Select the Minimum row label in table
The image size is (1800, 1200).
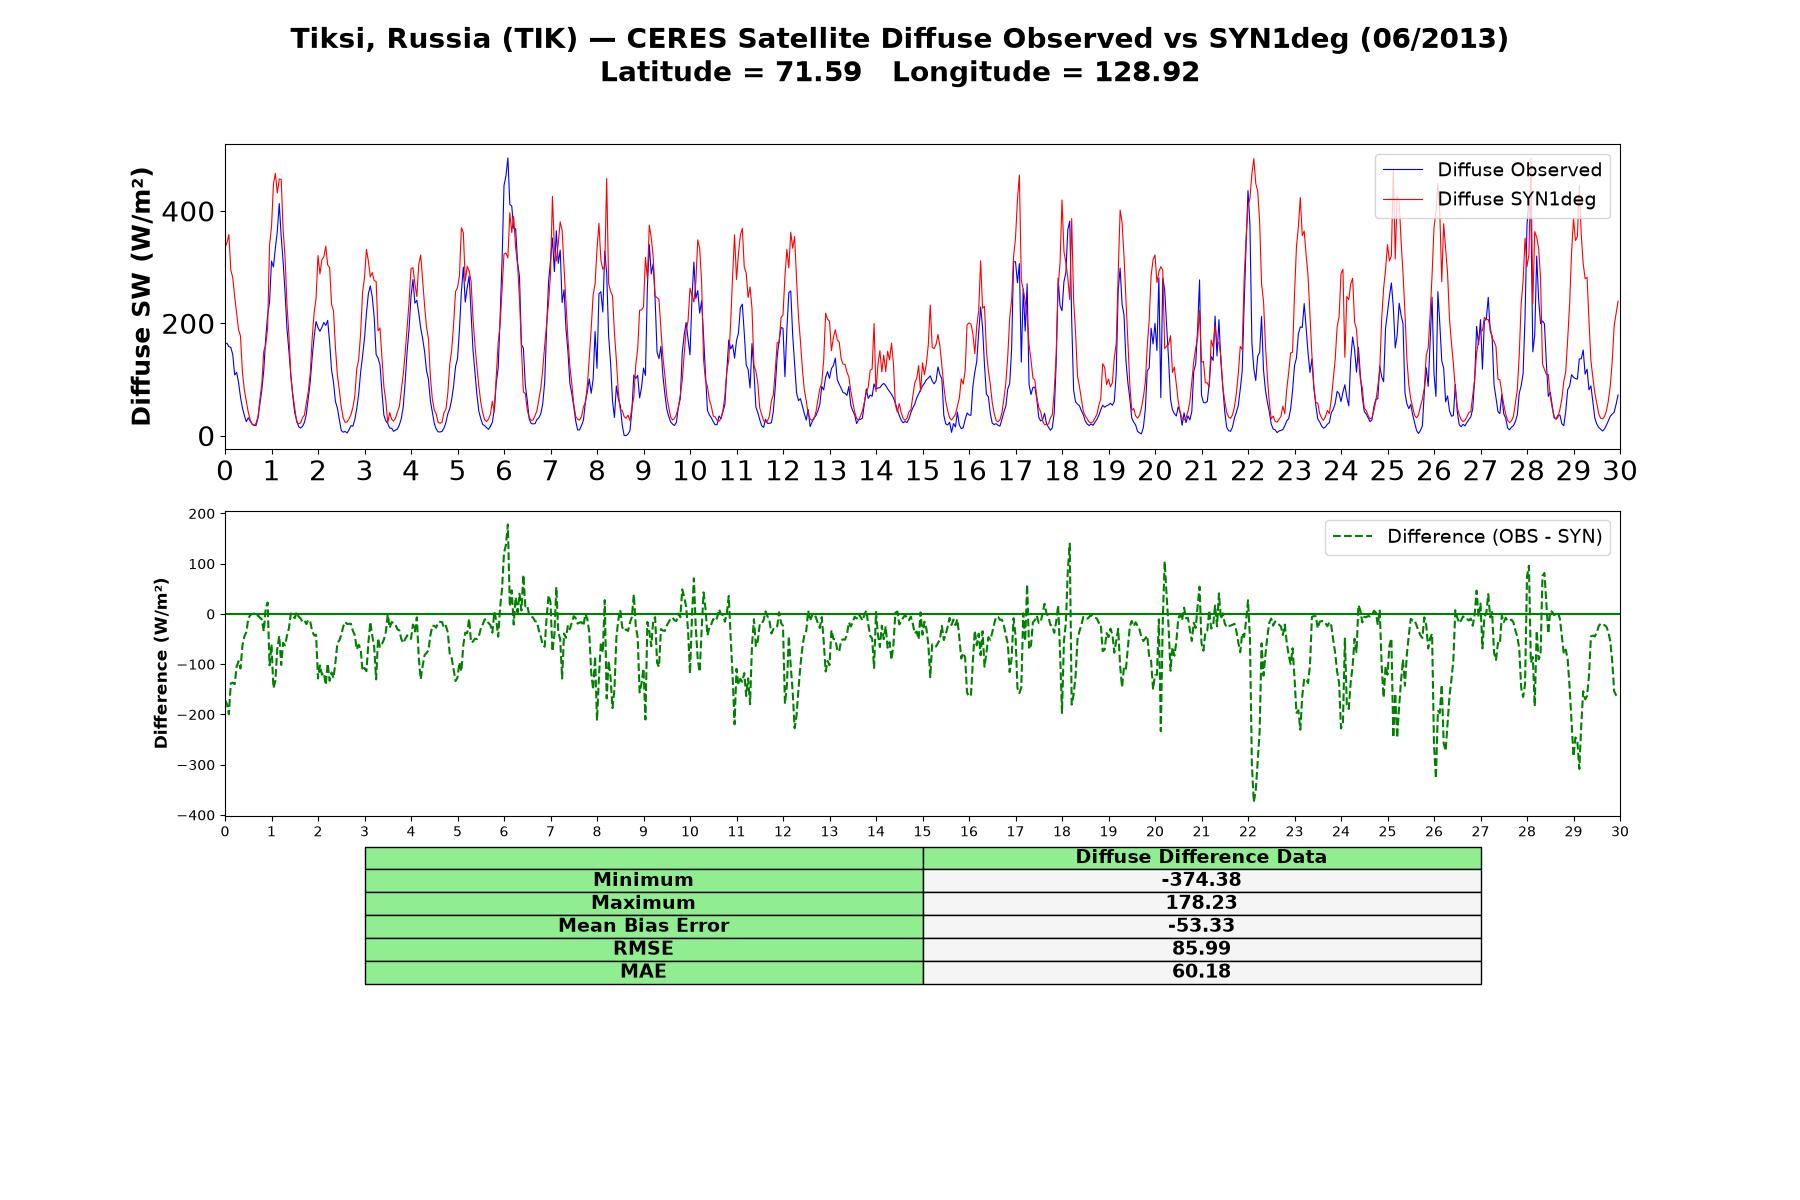[x=643, y=880]
